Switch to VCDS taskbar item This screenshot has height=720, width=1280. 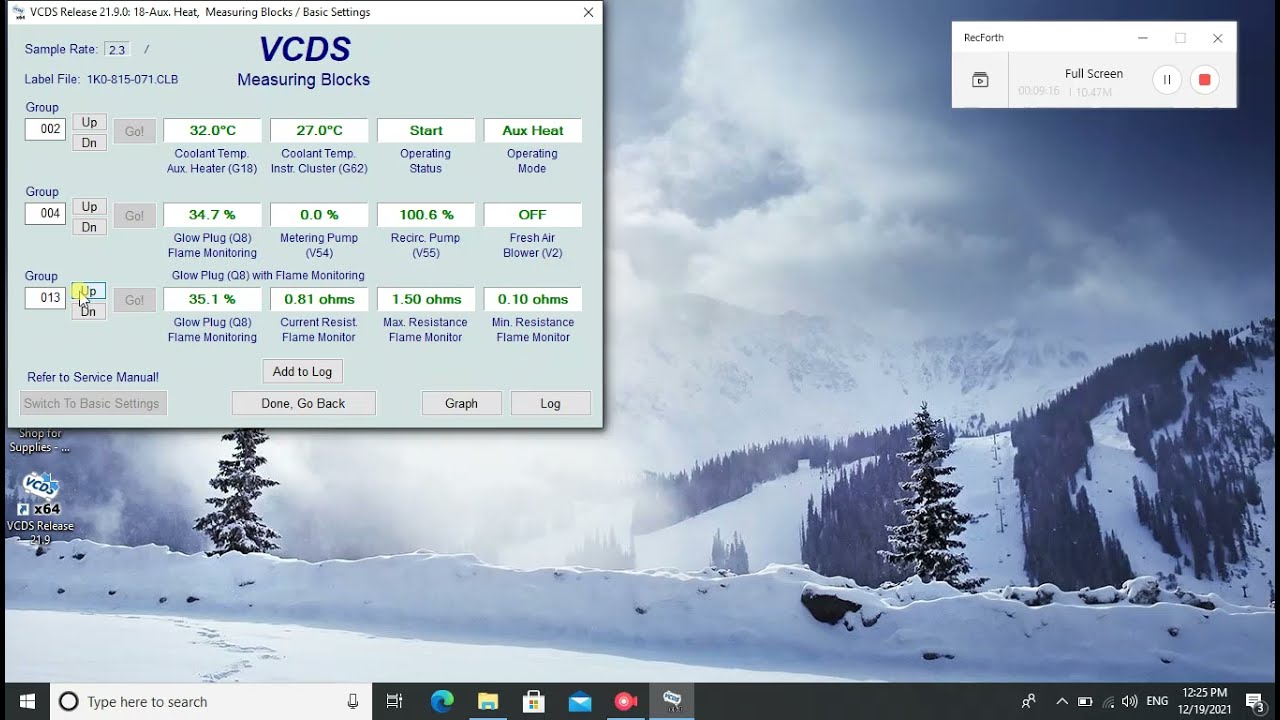click(673, 702)
